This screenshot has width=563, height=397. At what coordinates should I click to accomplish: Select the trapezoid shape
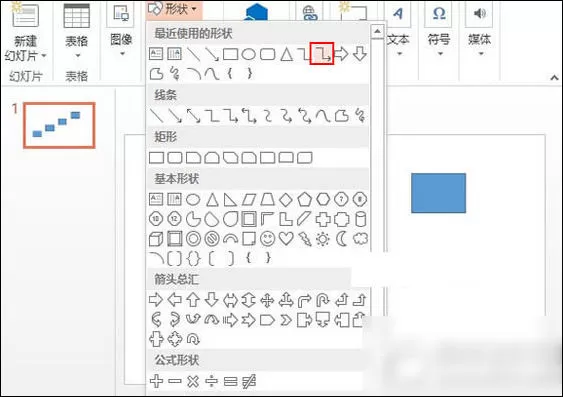point(267,199)
